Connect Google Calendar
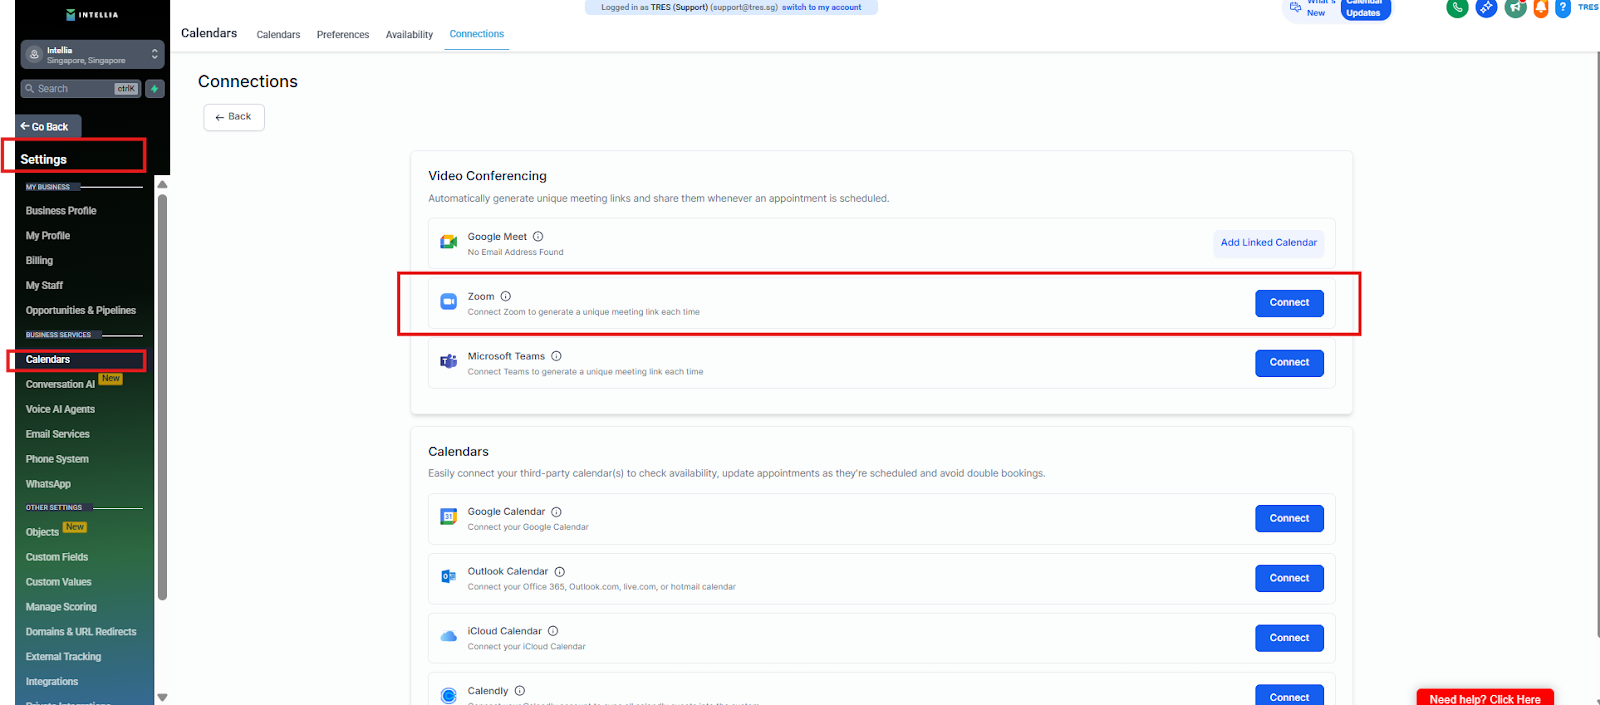 1289,519
